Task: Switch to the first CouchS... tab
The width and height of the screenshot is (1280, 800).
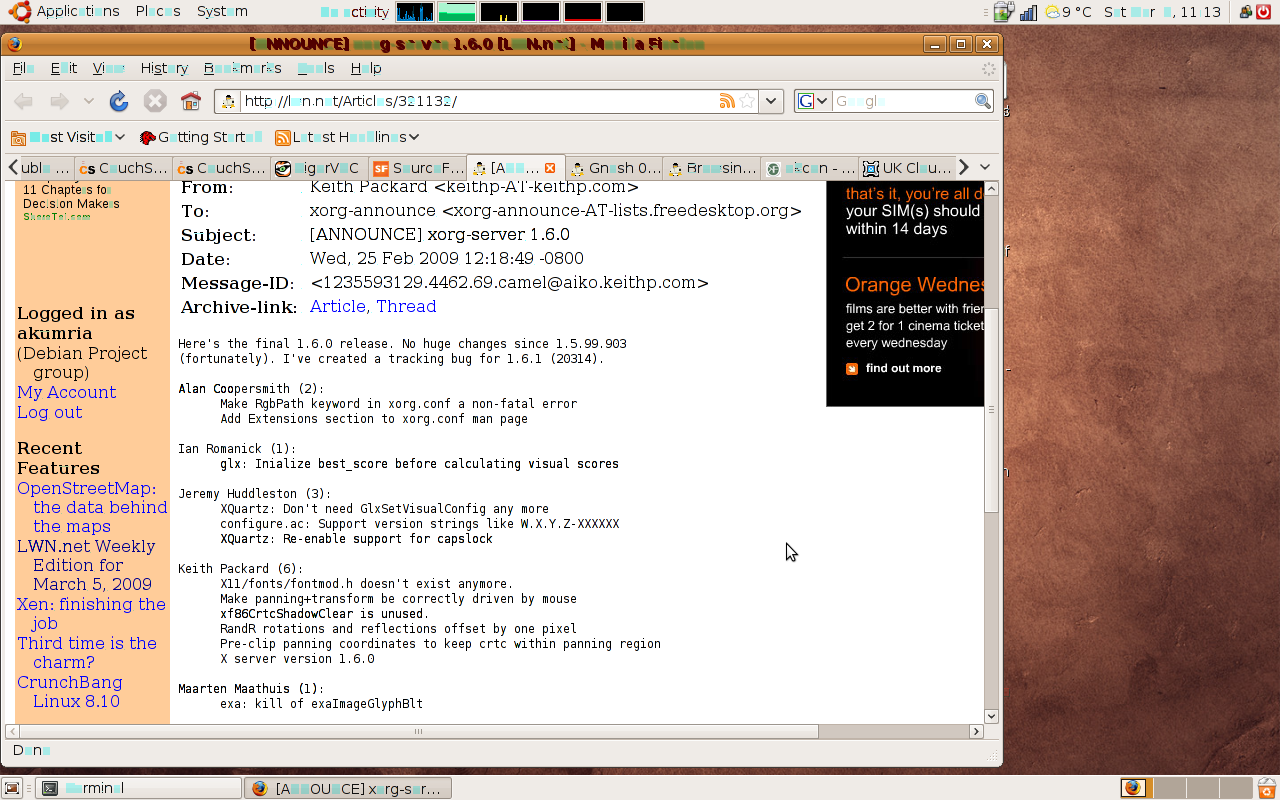Action: click(123, 168)
